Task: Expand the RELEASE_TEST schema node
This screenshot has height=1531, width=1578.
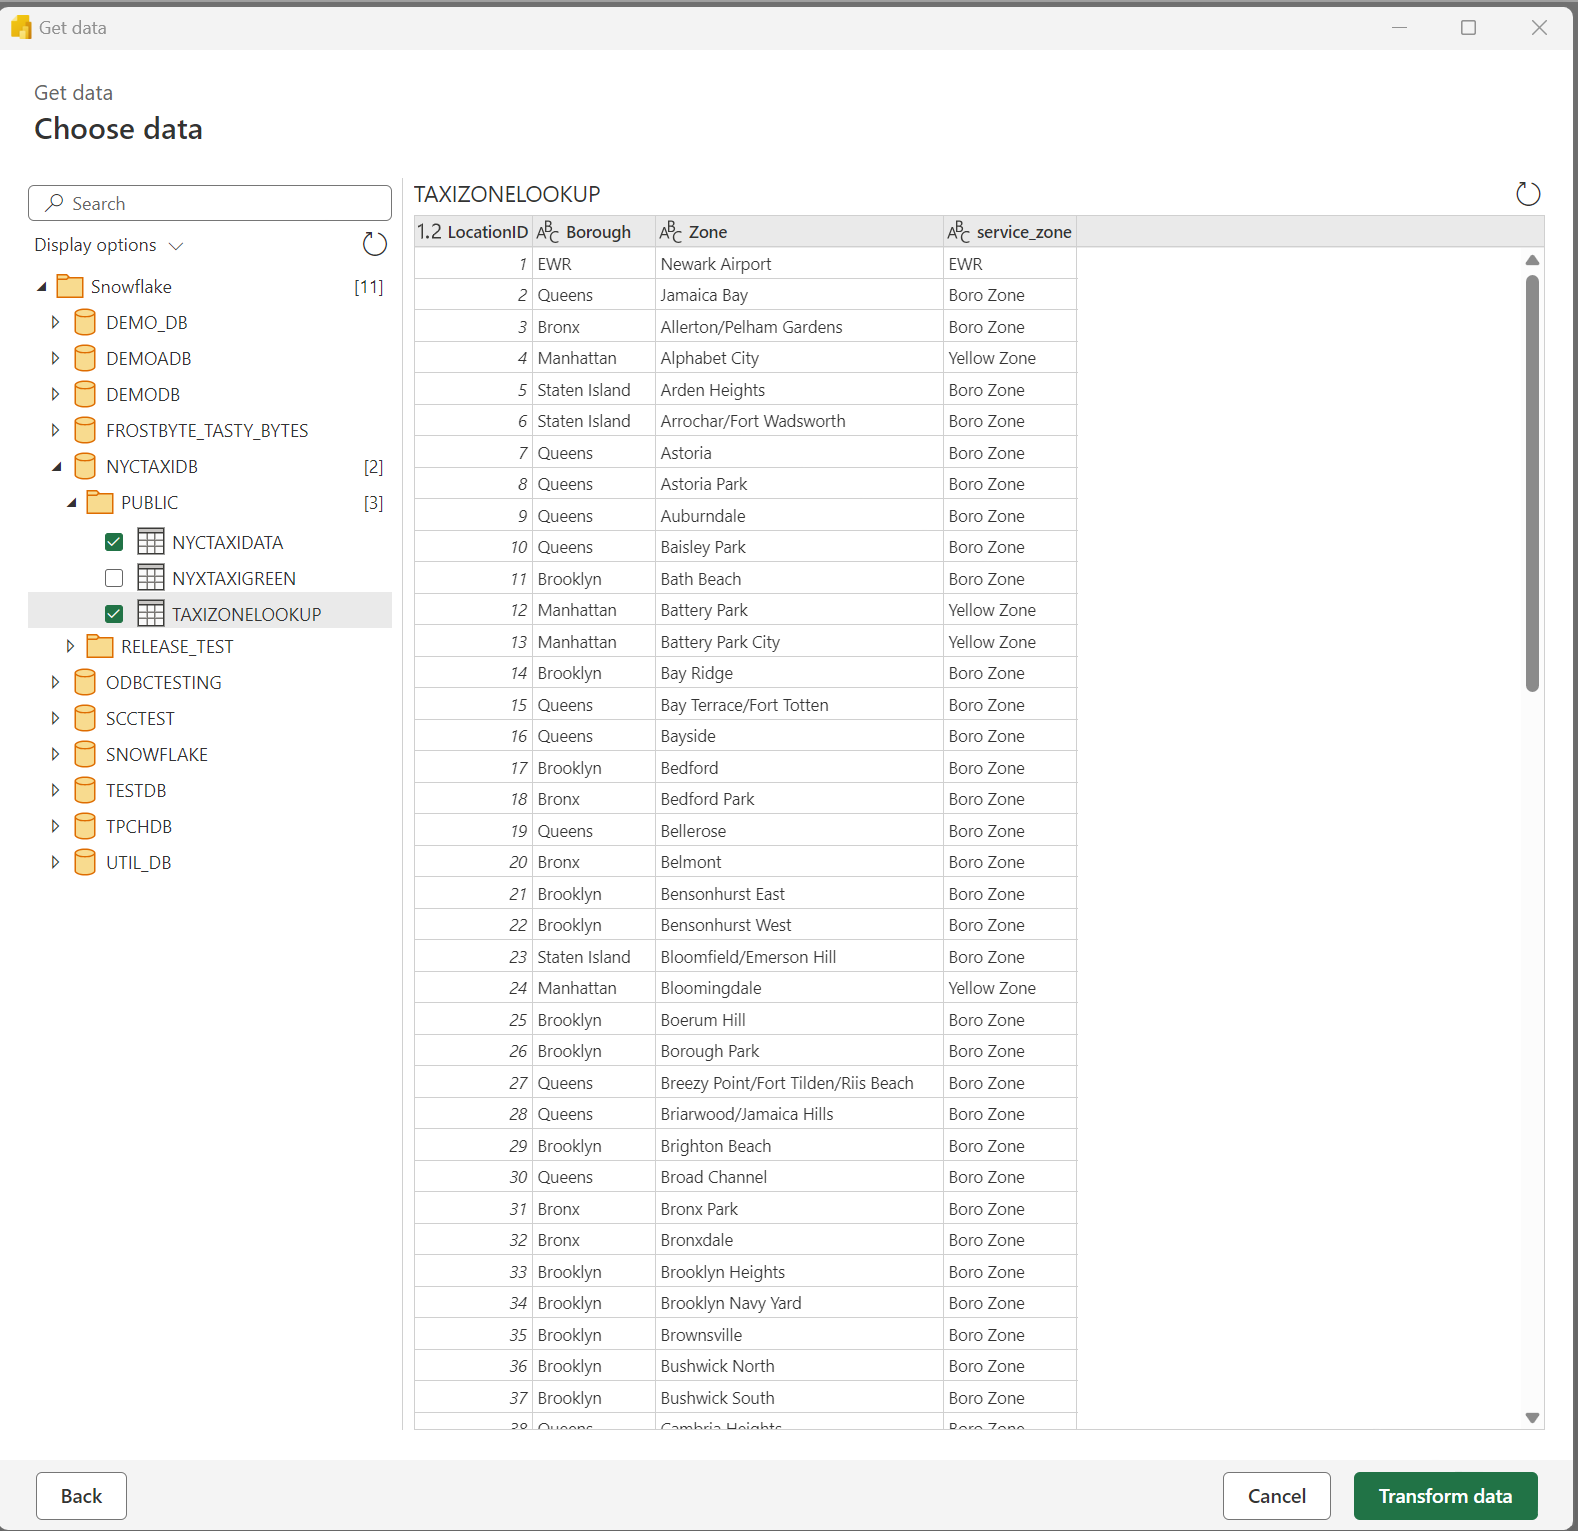Action: coord(70,646)
